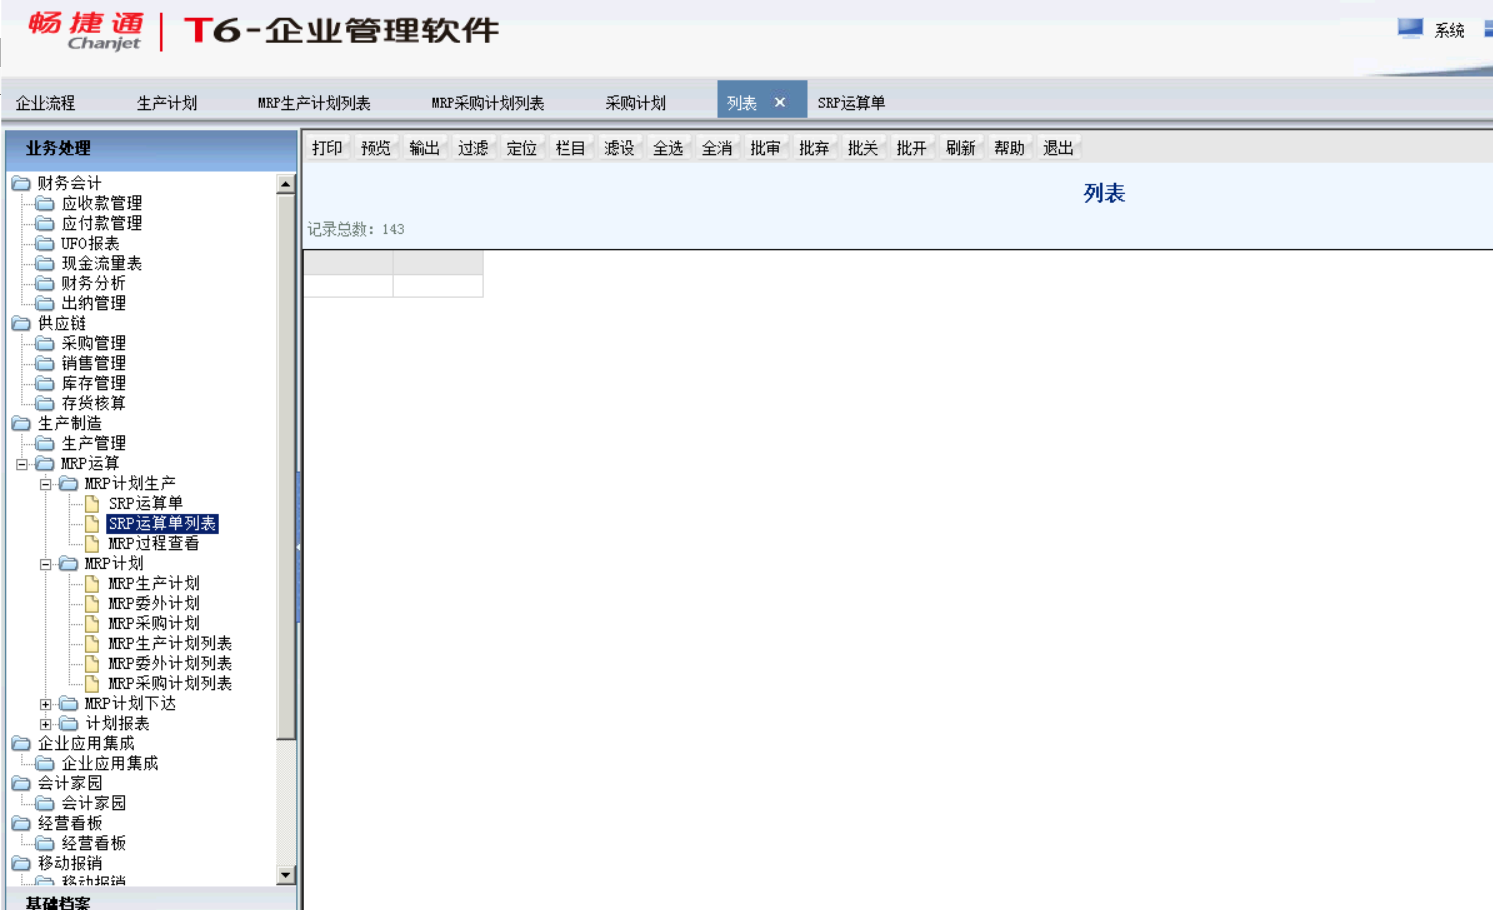Click the 退出 toolbar button
Screen dimensions: 1493x910
coord(1058,148)
